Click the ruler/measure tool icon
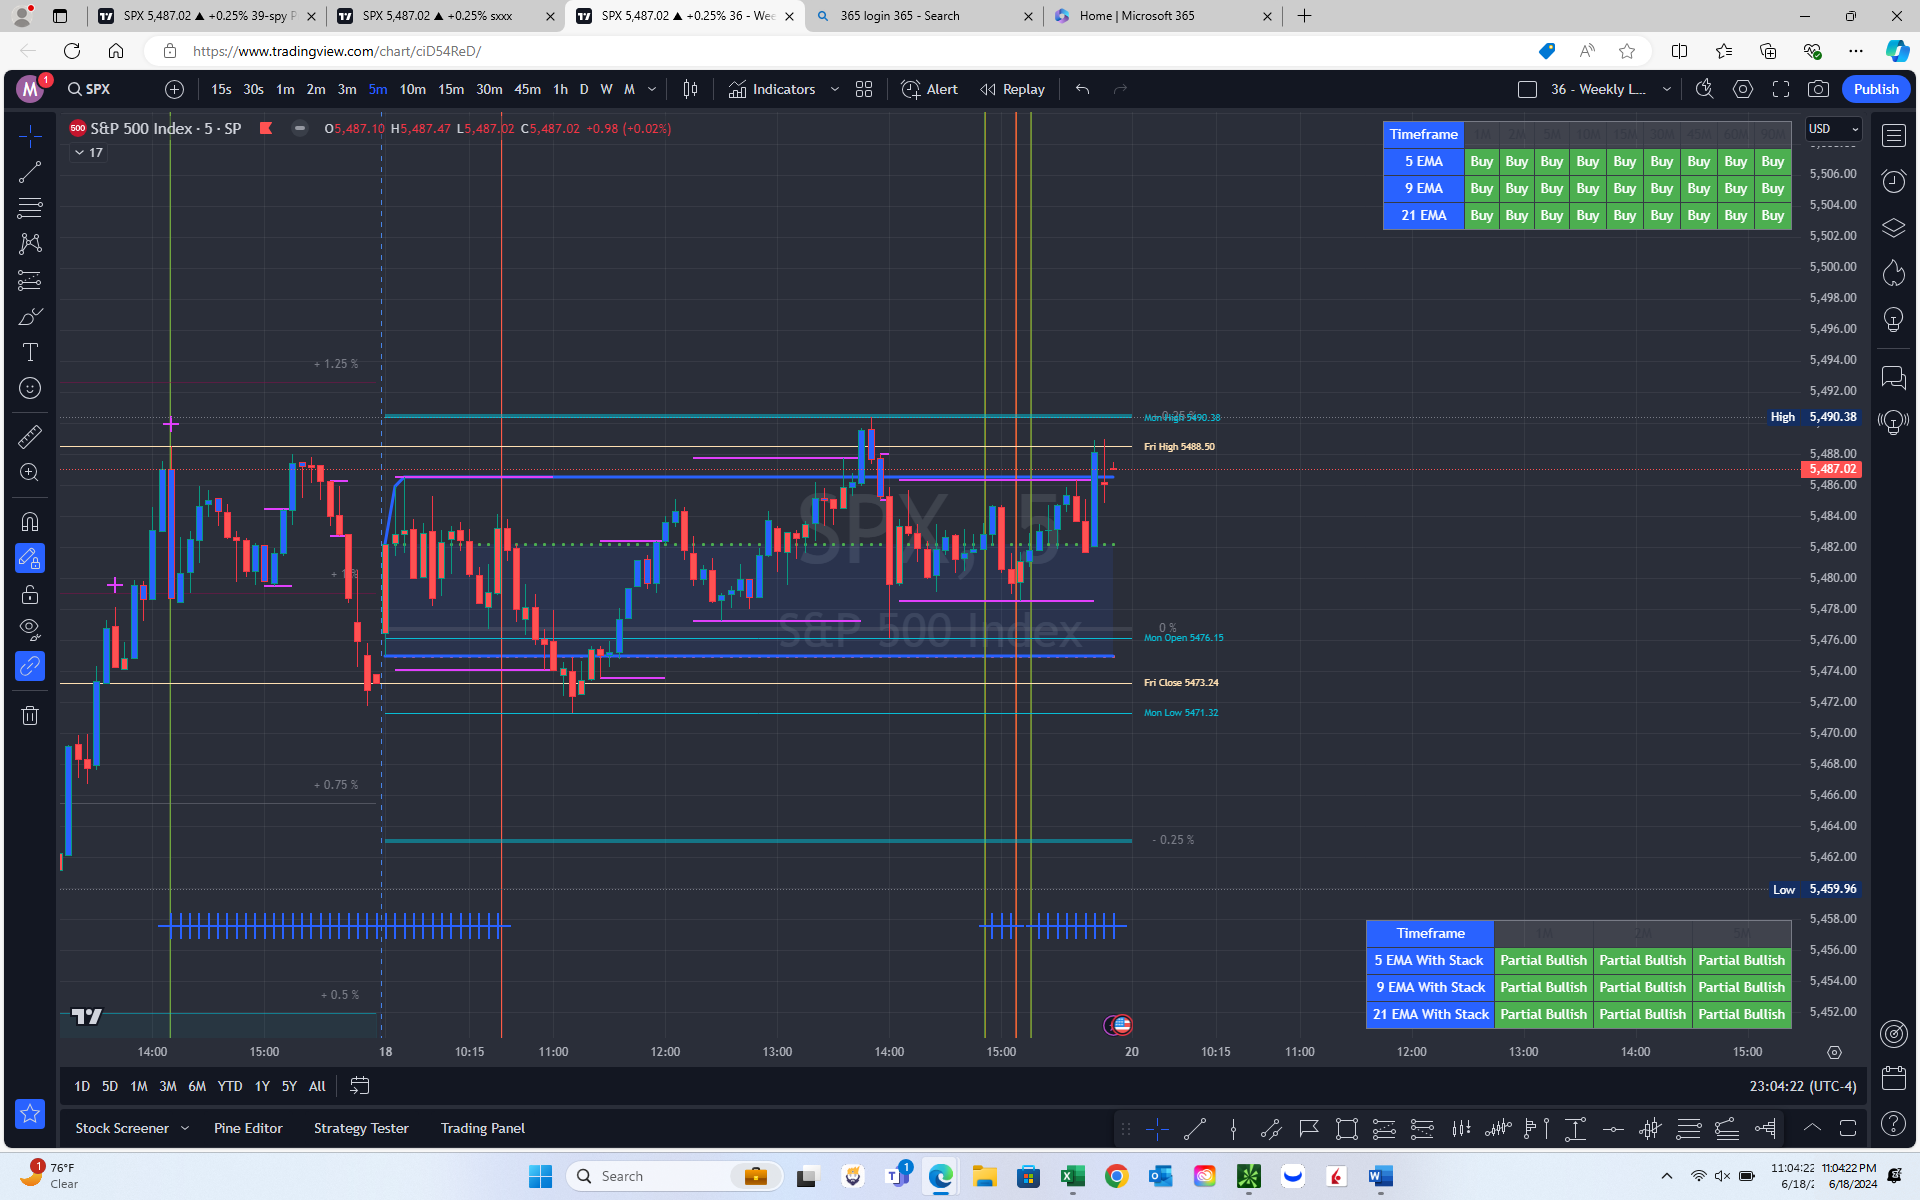 pyautogui.click(x=29, y=435)
